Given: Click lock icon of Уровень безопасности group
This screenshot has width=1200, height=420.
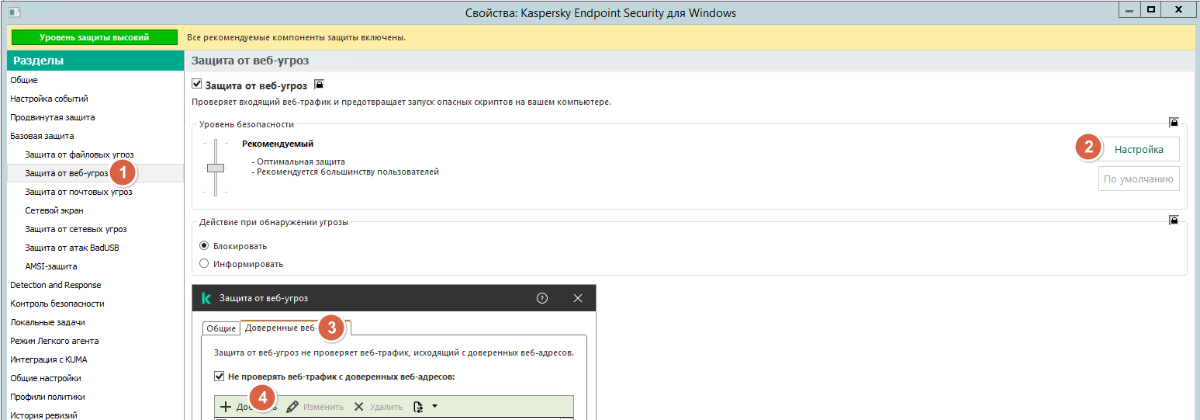Looking at the screenshot, I should point(1174,122).
